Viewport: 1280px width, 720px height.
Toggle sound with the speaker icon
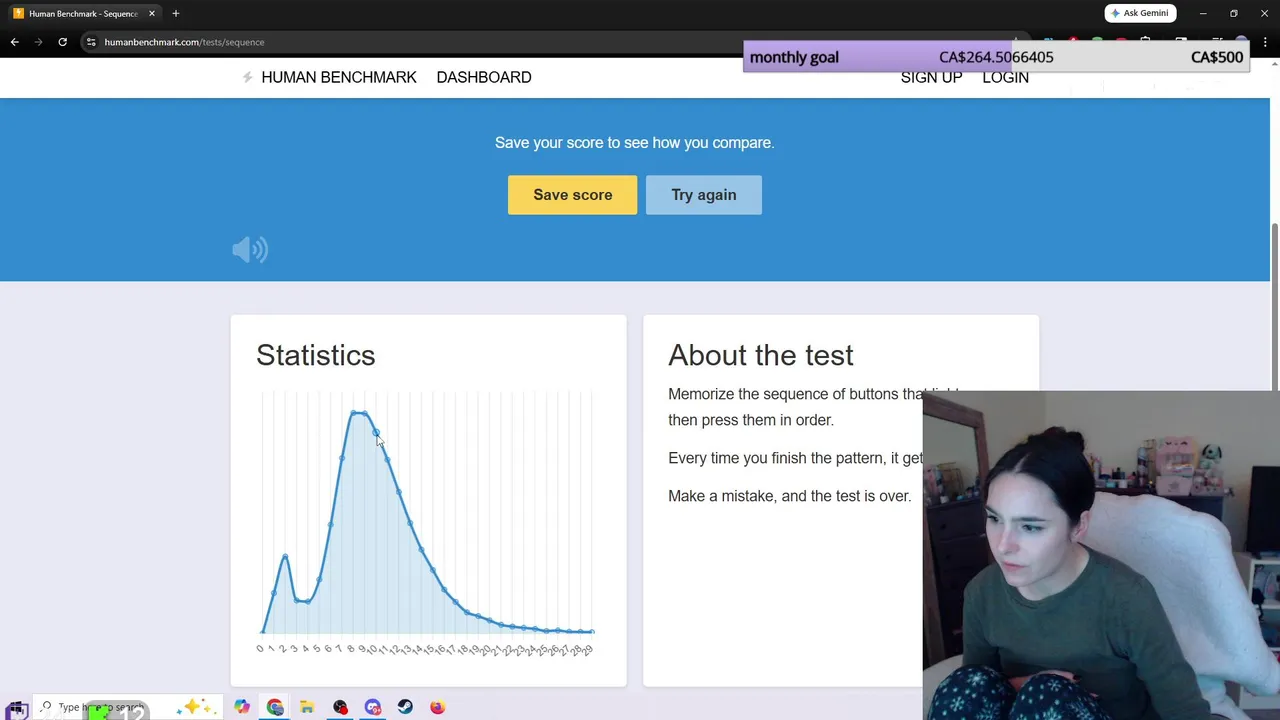tap(250, 250)
